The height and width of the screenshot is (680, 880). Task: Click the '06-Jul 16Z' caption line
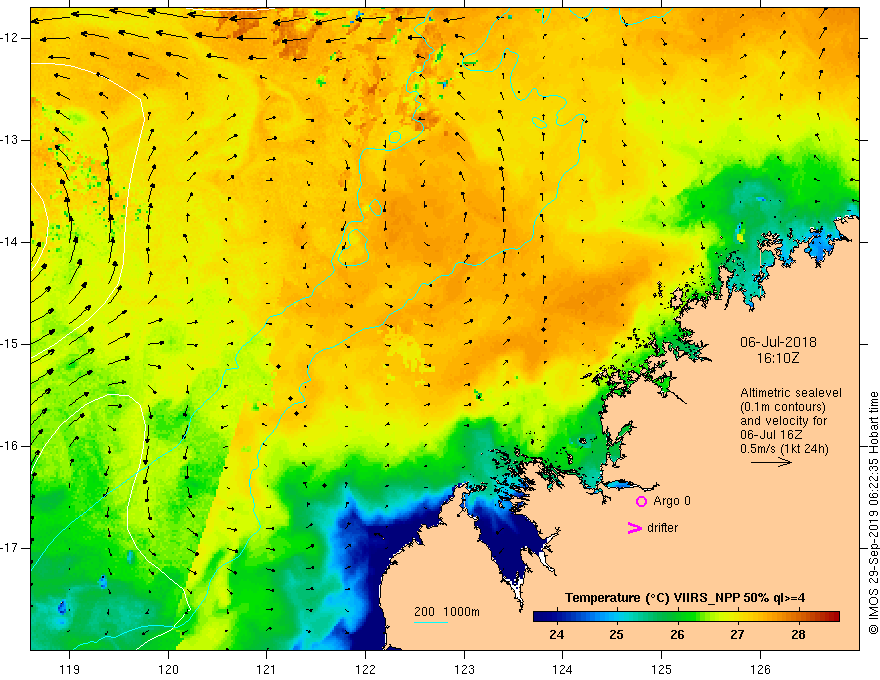click(771, 435)
